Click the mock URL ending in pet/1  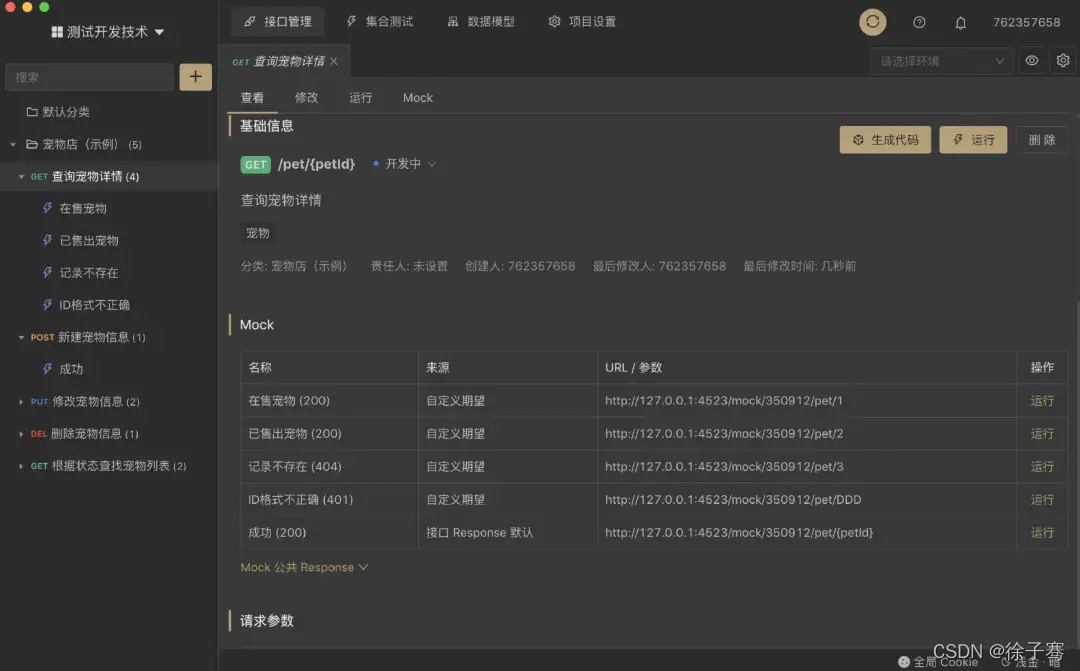pyautogui.click(x=723, y=400)
